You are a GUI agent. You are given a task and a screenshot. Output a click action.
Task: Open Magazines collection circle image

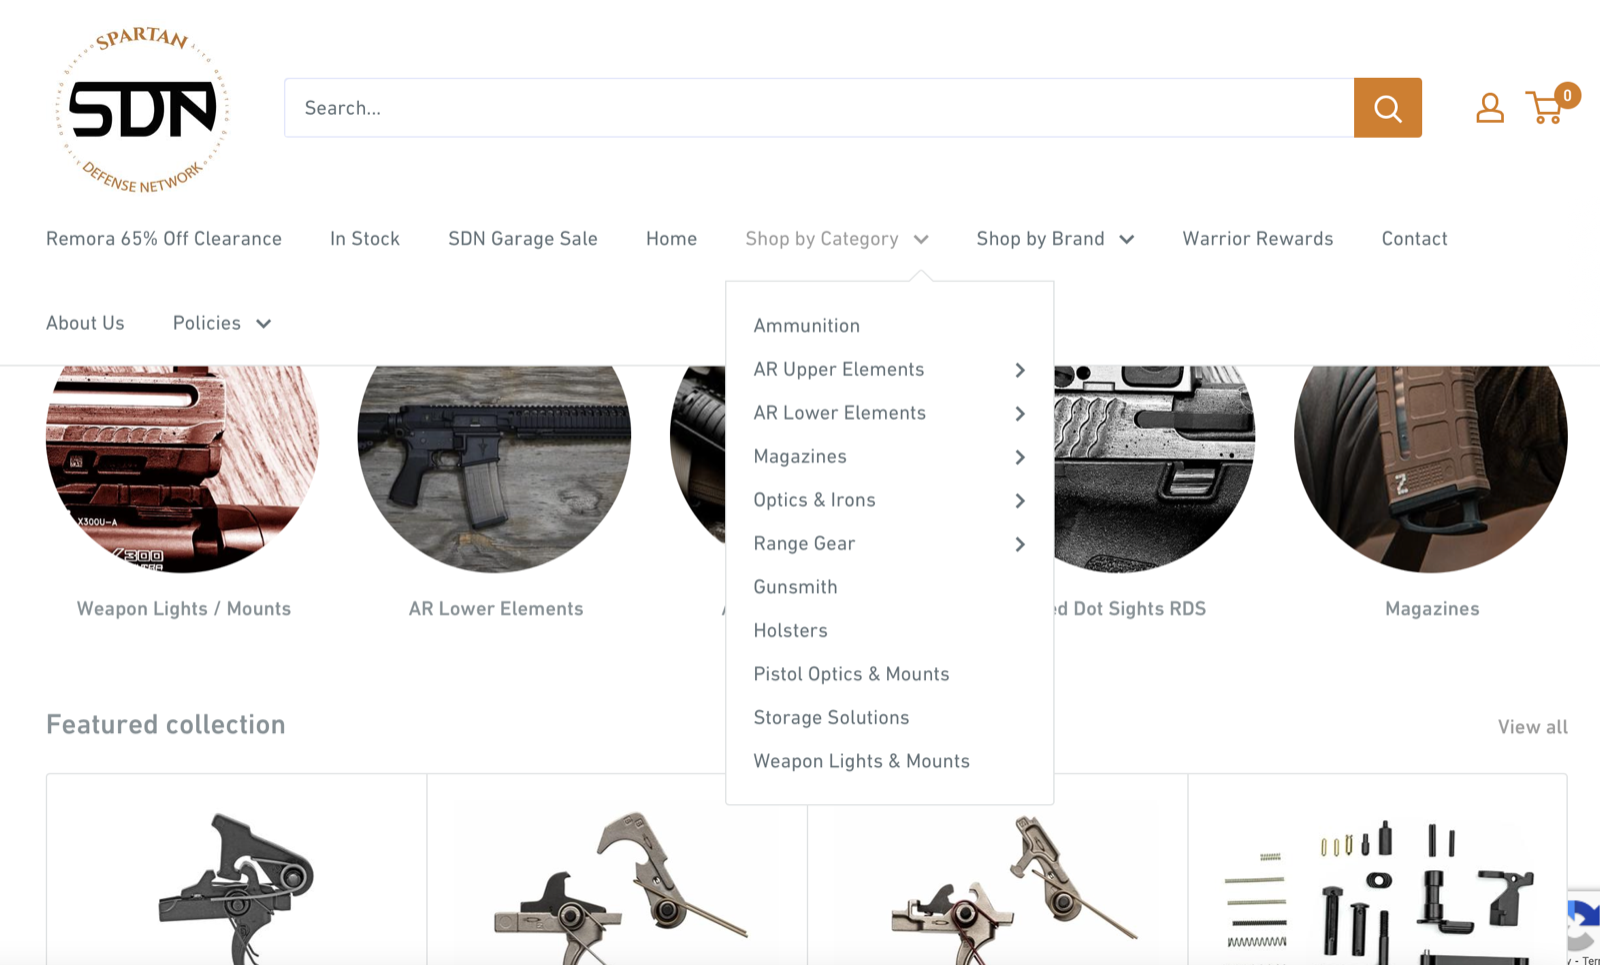click(1431, 469)
